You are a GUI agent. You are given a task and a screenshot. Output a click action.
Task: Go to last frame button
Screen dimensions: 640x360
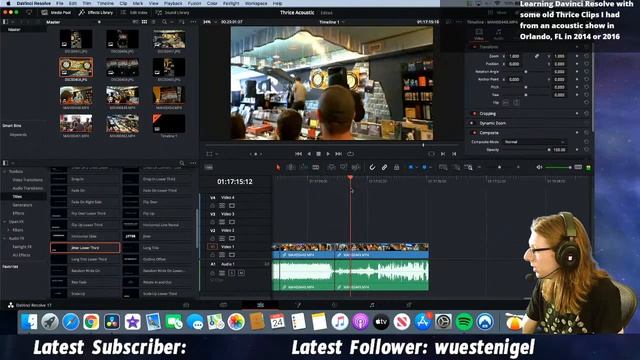click(338, 154)
